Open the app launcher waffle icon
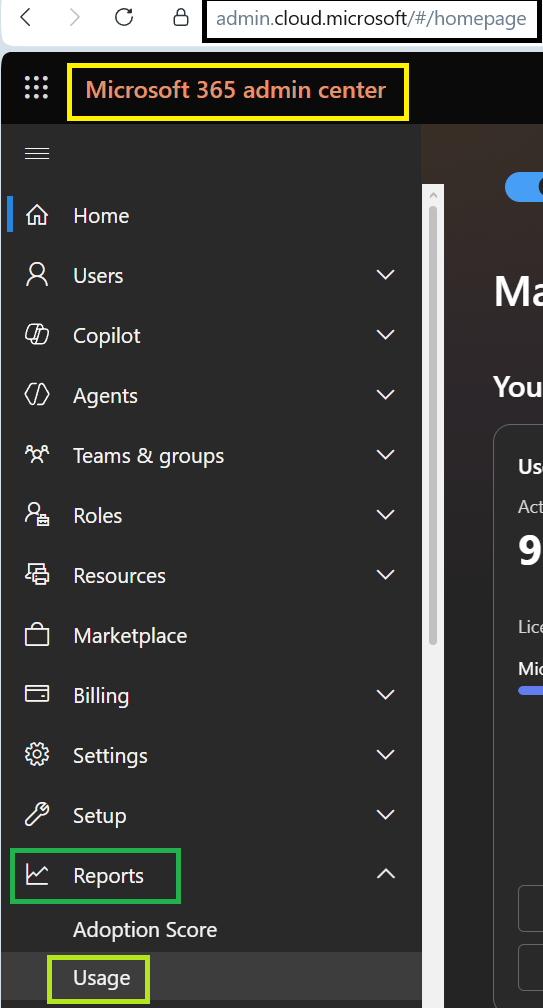 pos(37,87)
